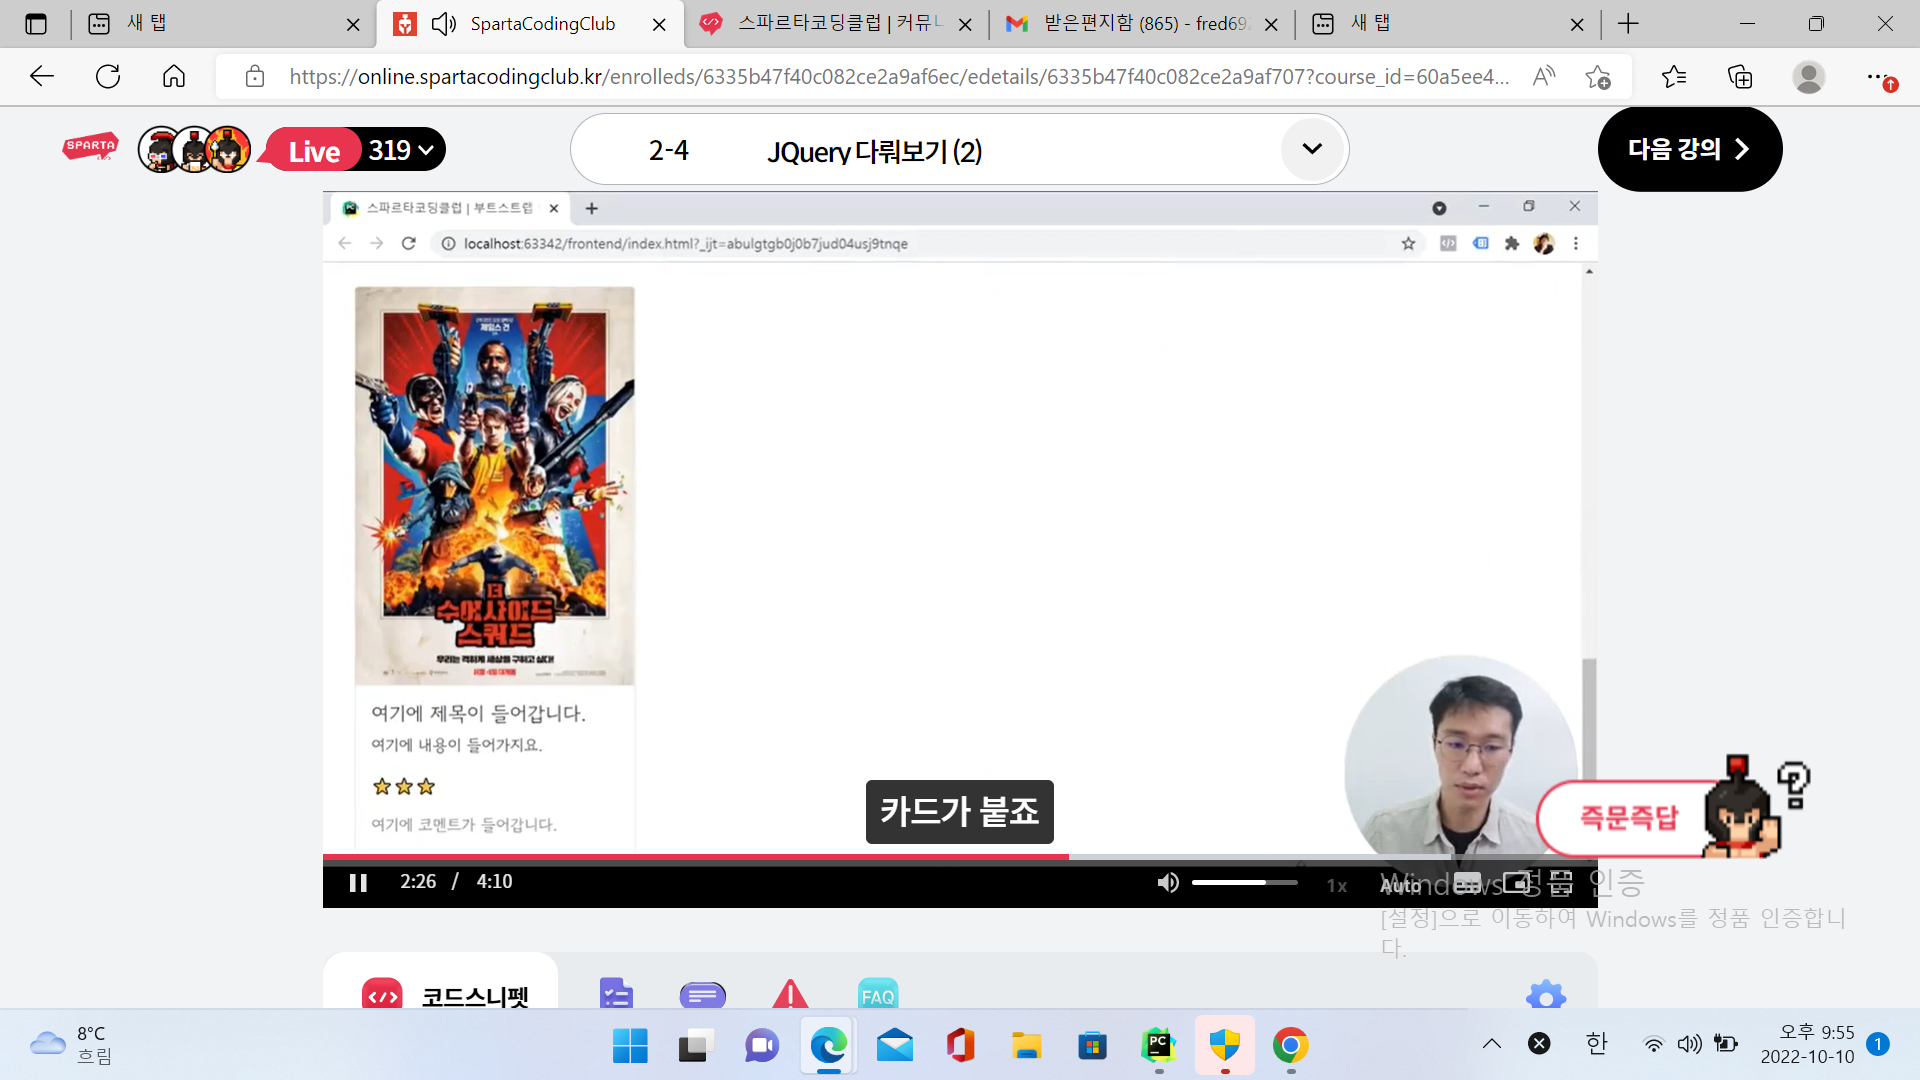Mute the SpartaCodingClub tab audio icon

[x=443, y=24]
